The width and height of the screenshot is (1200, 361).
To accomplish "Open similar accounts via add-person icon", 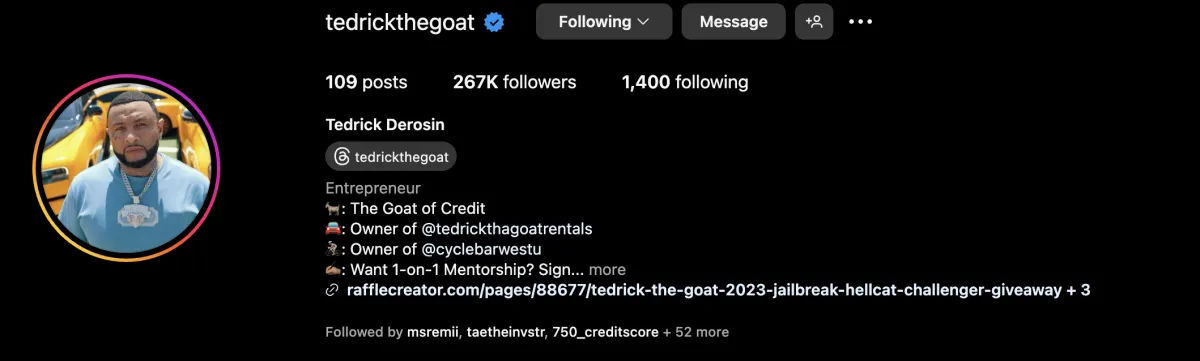I will tap(814, 21).
